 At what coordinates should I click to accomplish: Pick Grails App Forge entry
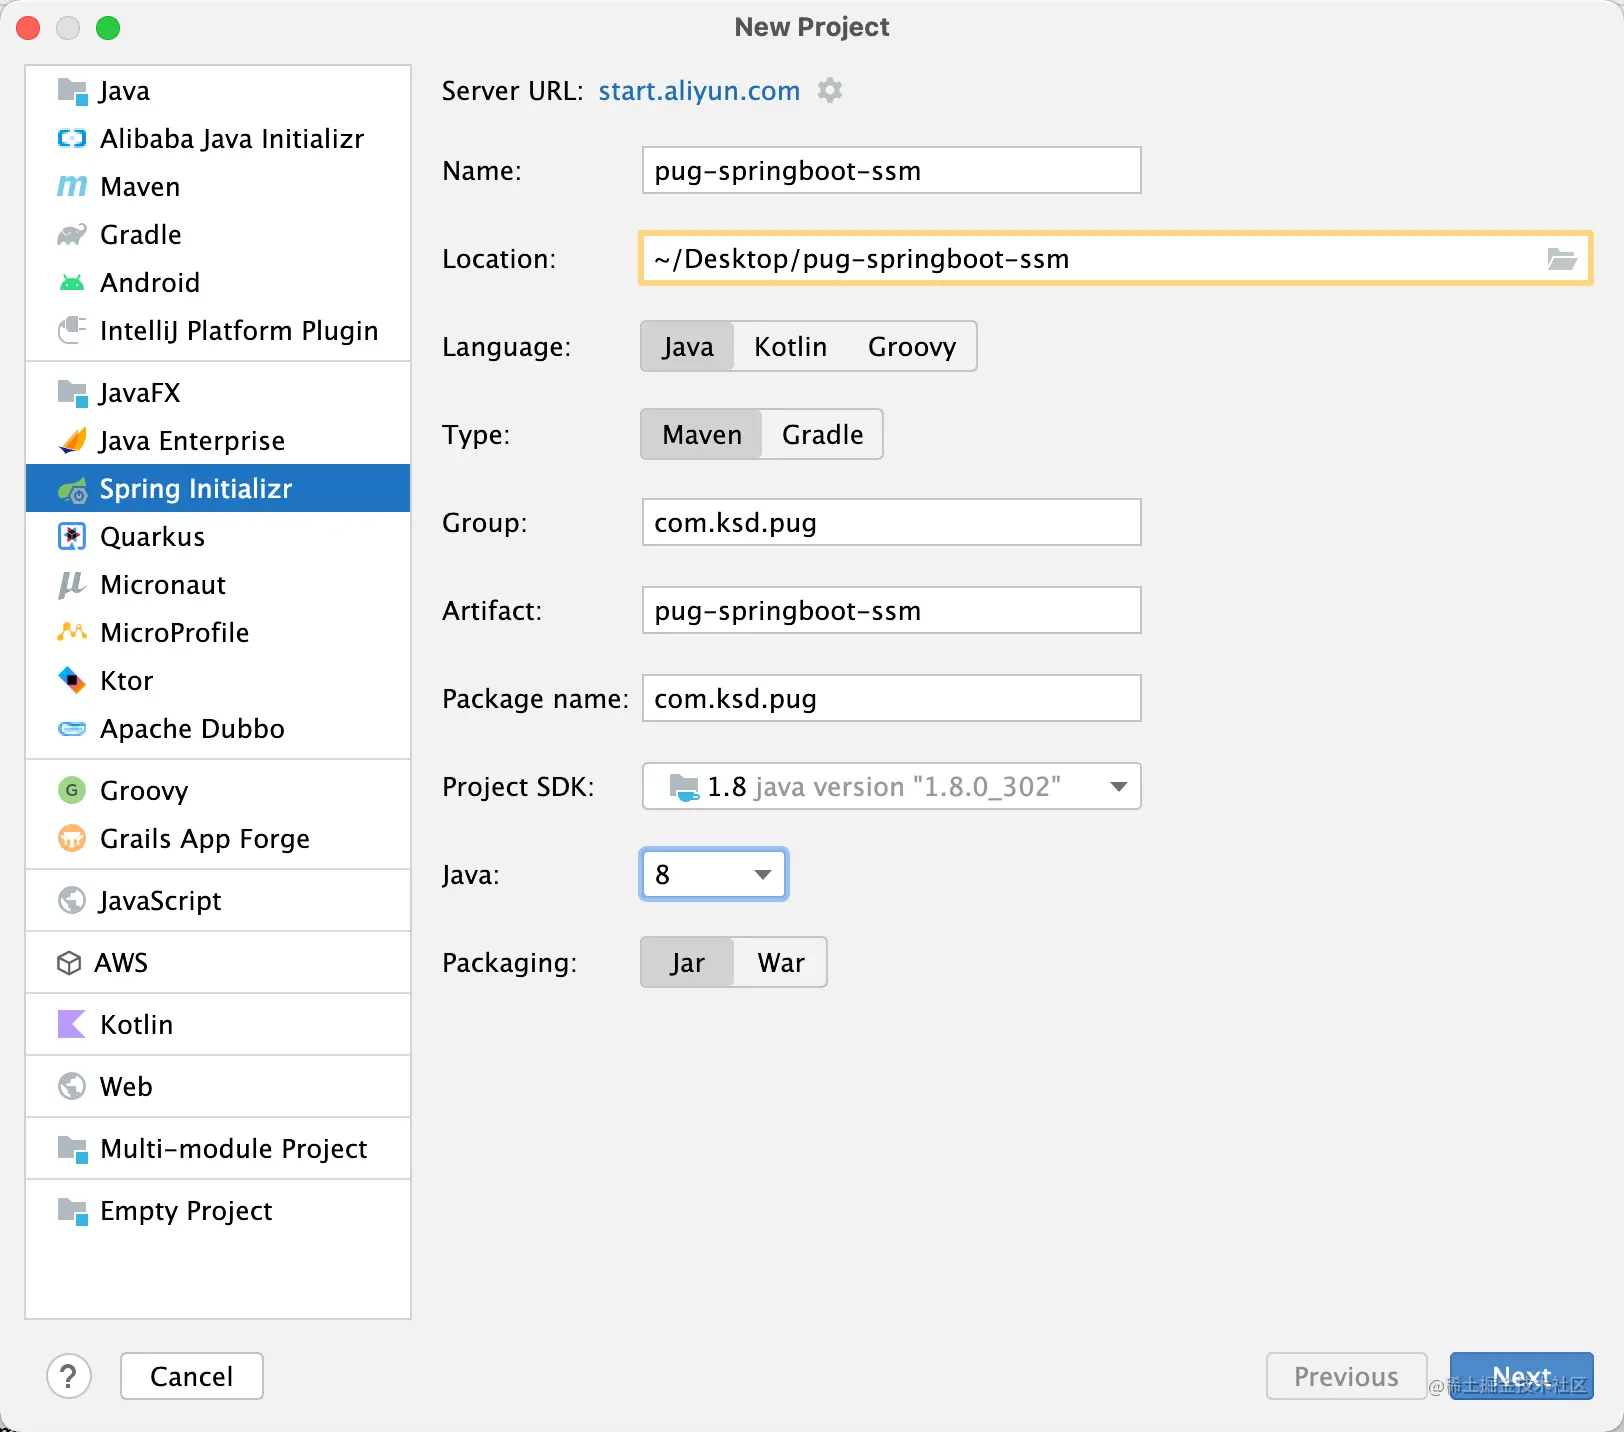point(218,838)
